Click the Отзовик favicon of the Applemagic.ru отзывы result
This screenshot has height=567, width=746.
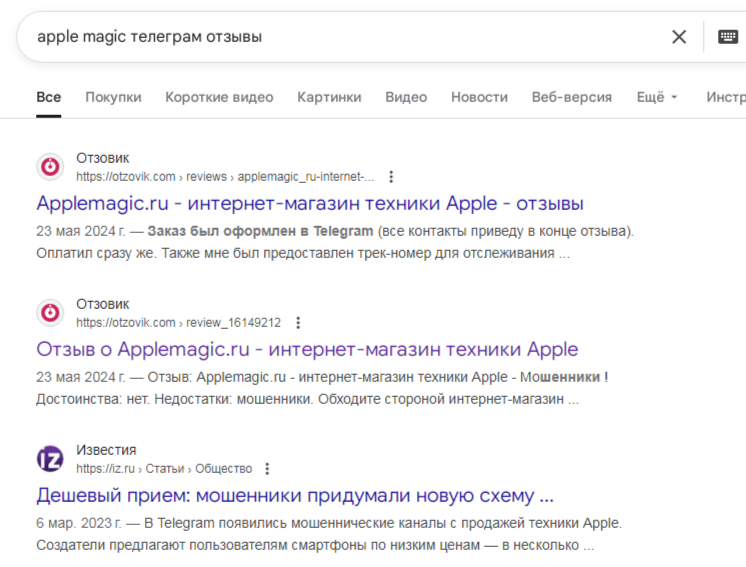[50, 167]
